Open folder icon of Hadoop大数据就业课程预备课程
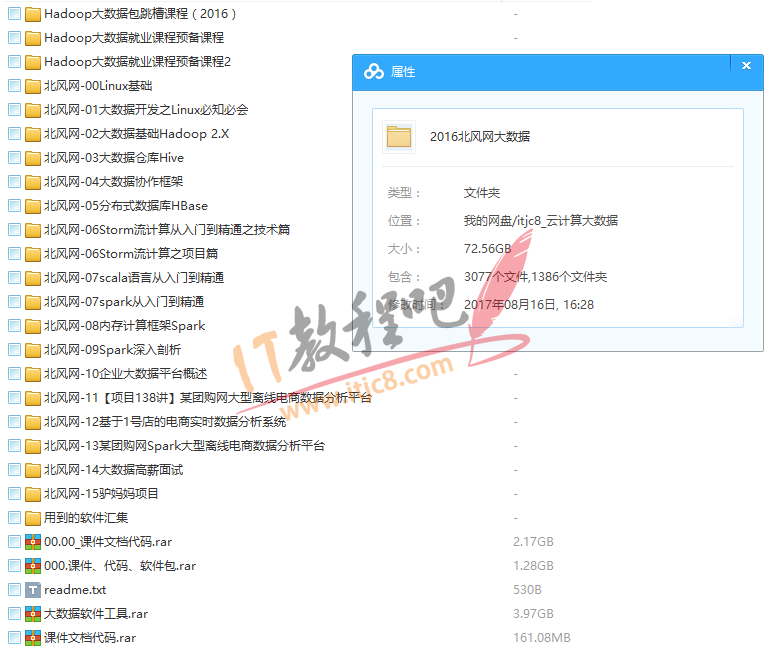The width and height of the screenshot is (766, 650). (x=33, y=38)
